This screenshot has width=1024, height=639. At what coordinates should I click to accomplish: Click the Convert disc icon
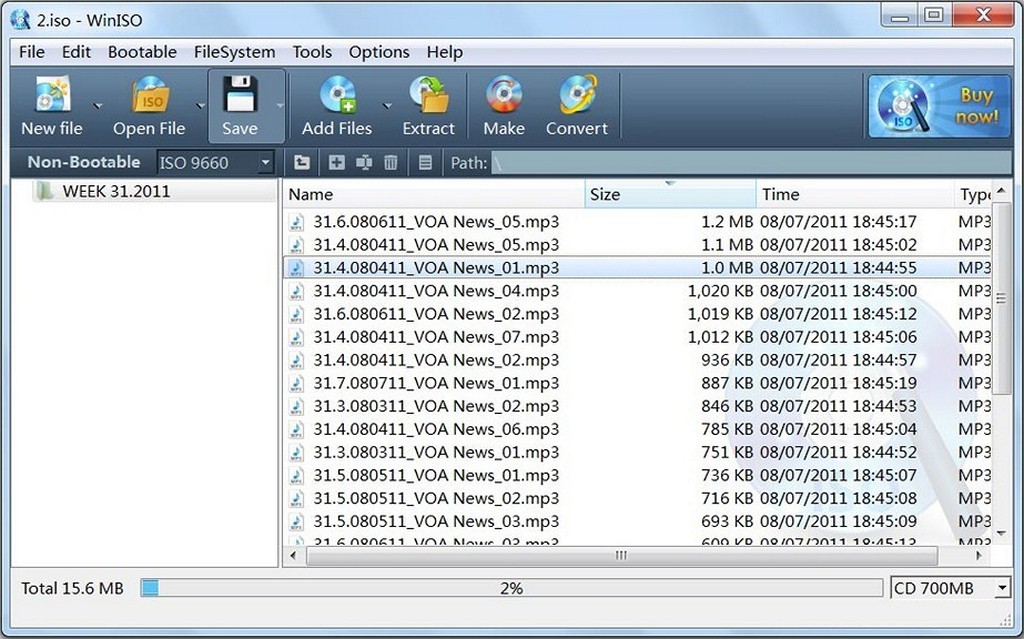click(x=578, y=95)
